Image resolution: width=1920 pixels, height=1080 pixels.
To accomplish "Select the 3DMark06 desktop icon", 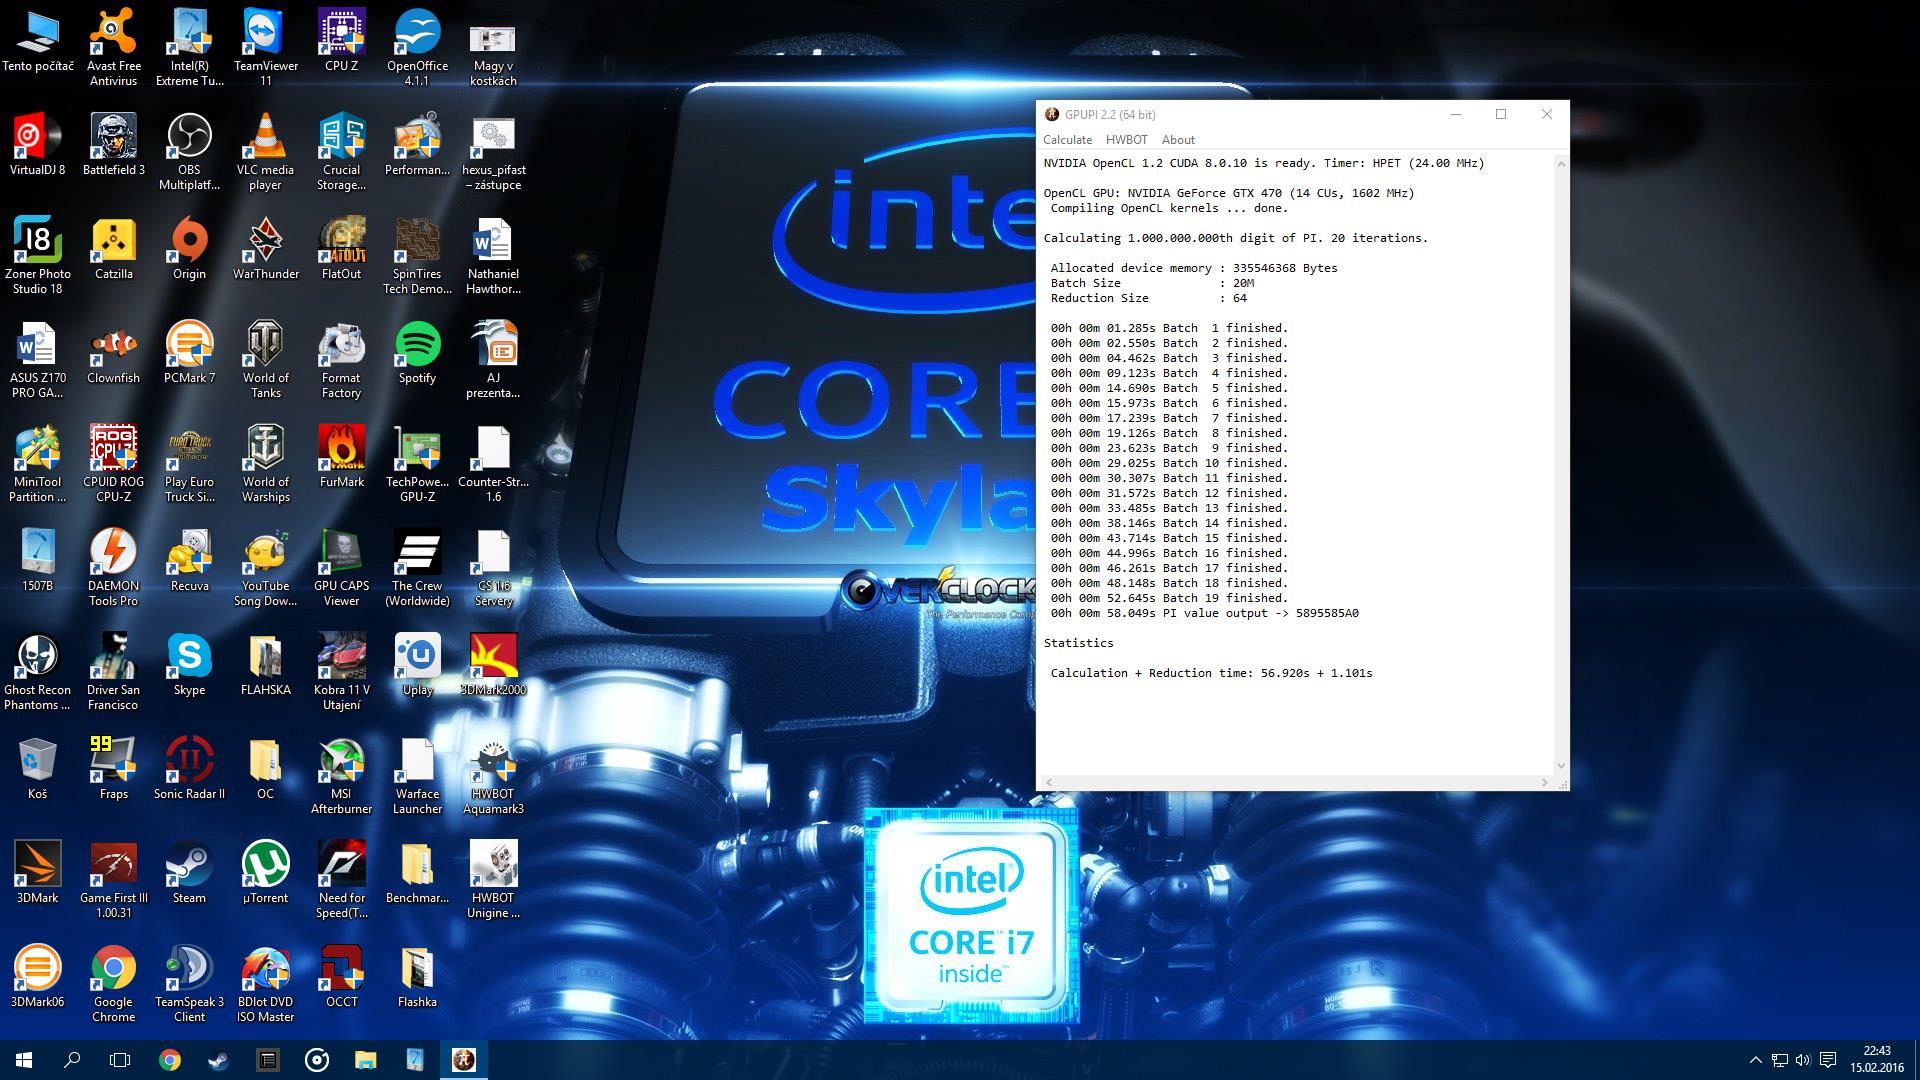I will pyautogui.click(x=37, y=978).
